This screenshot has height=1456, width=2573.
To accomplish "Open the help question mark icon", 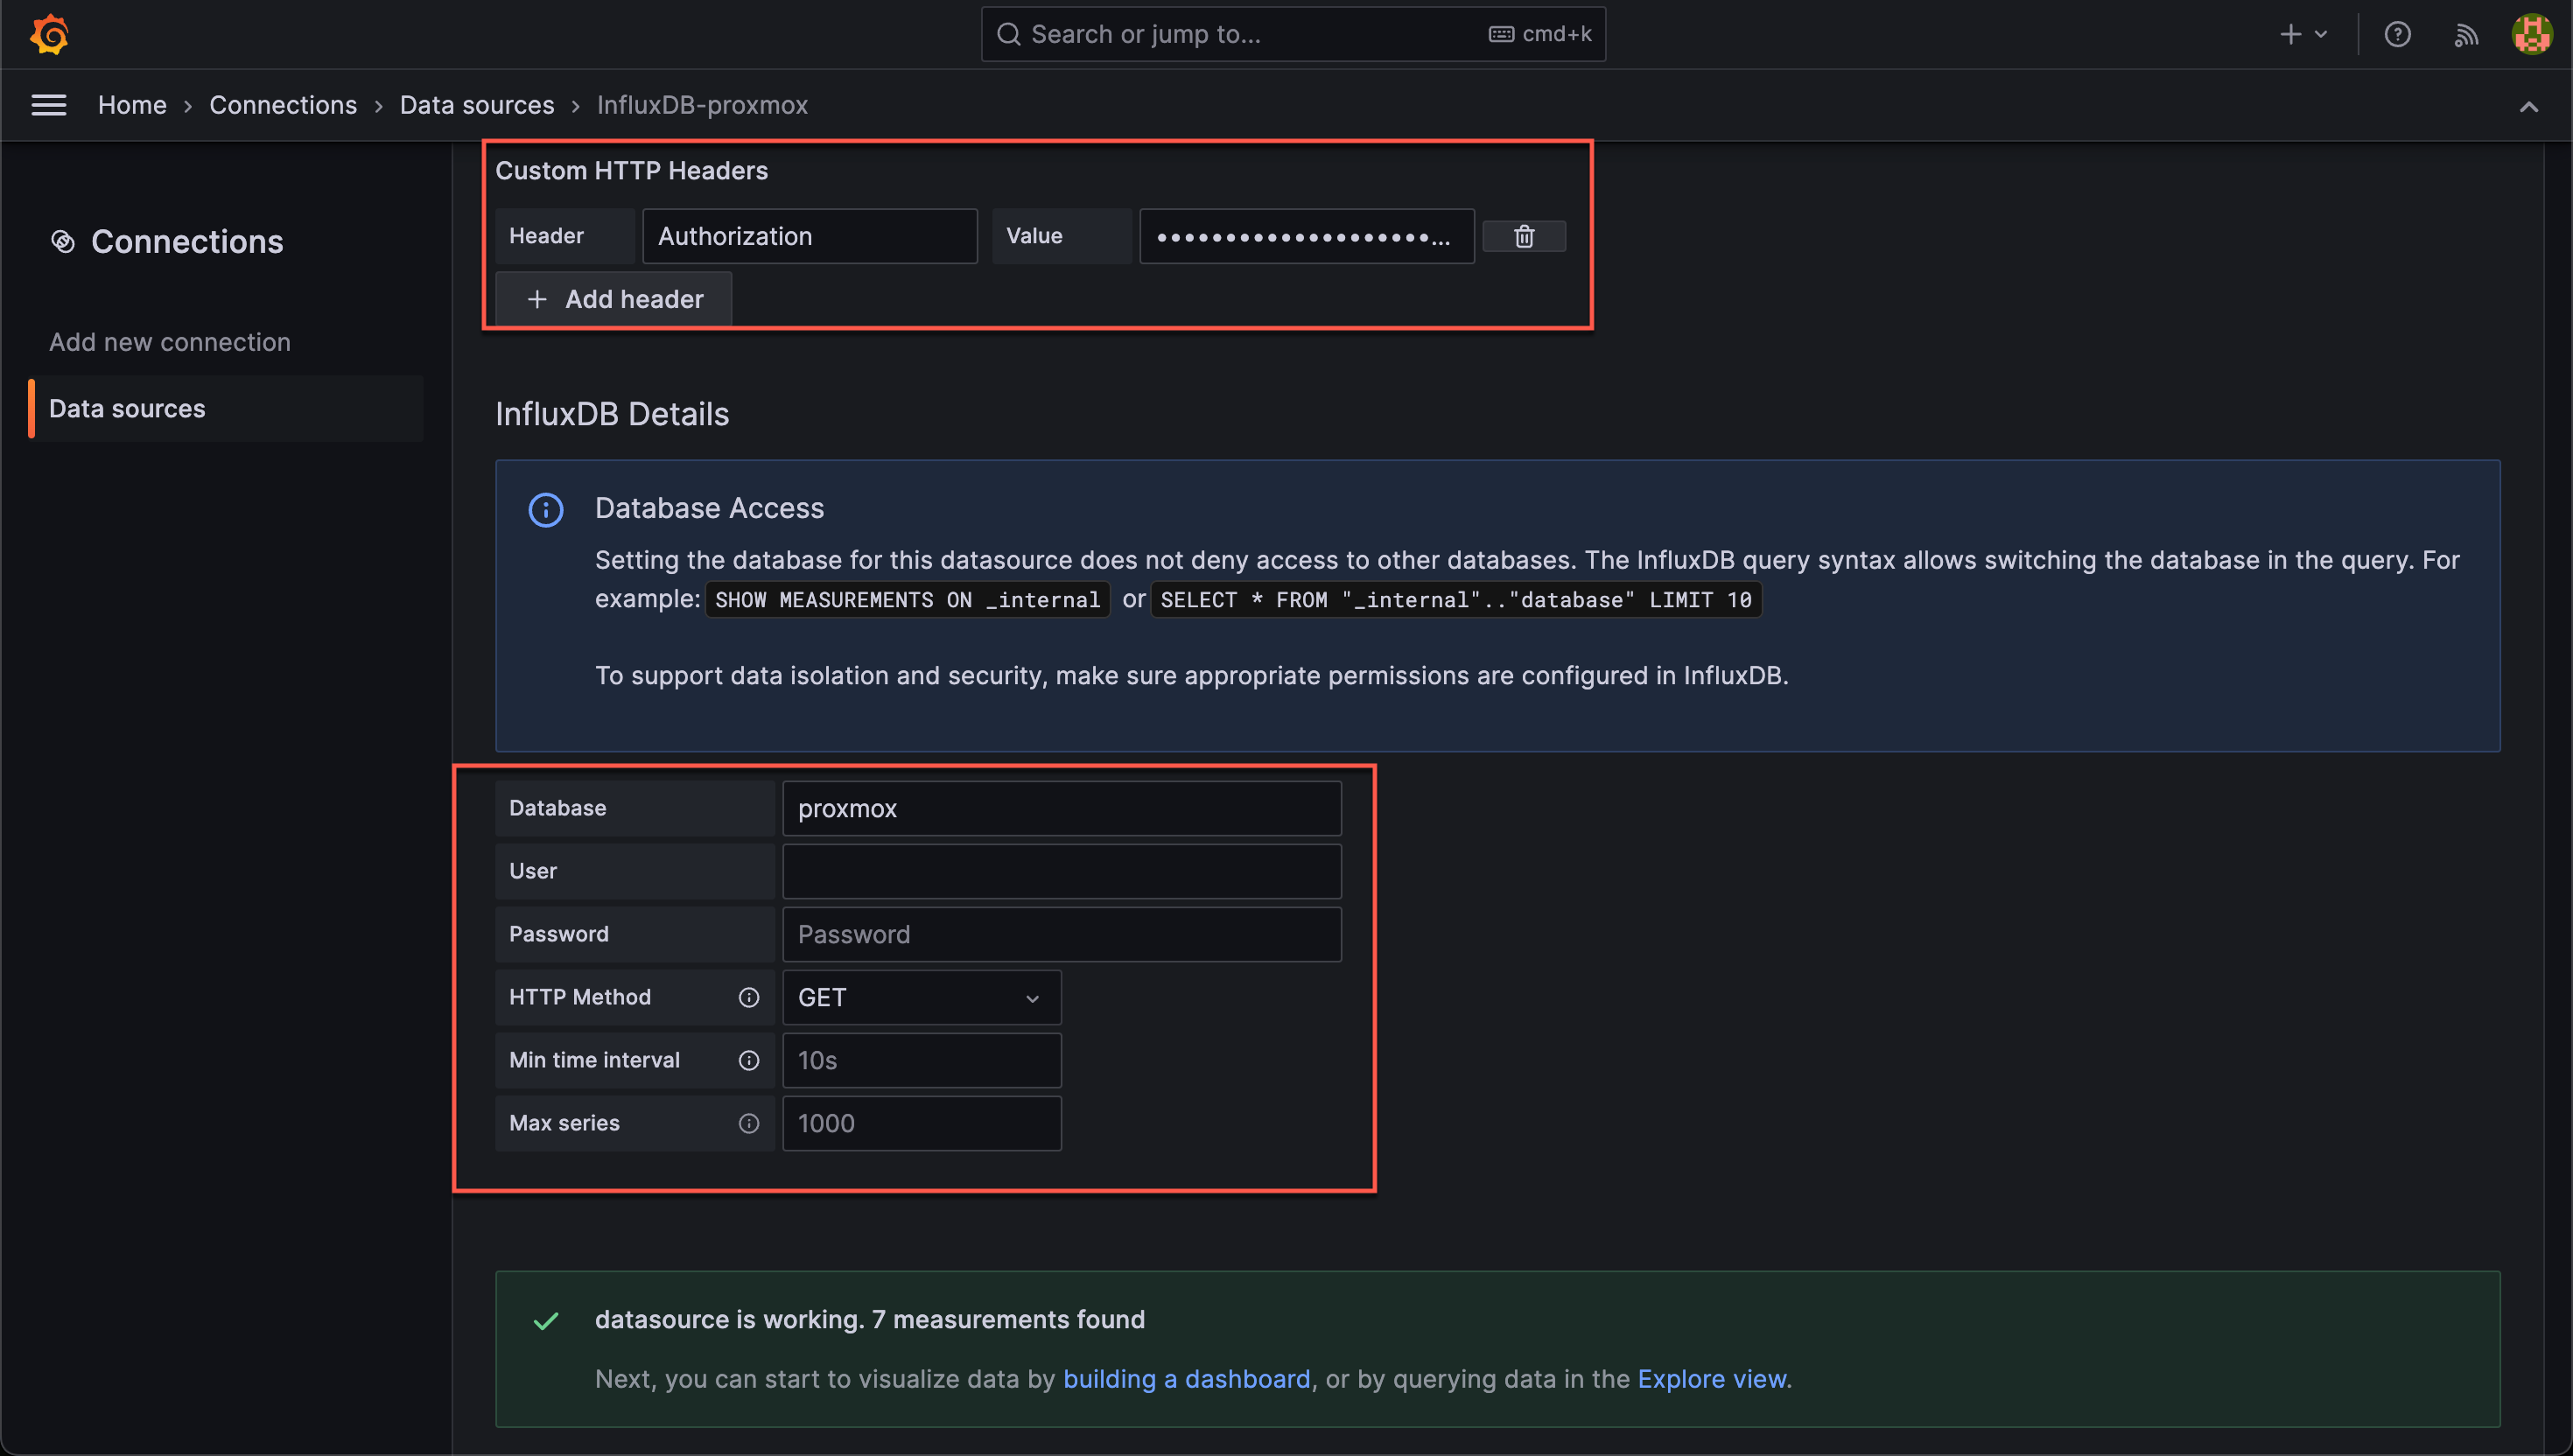I will pyautogui.click(x=2397, y=34).
